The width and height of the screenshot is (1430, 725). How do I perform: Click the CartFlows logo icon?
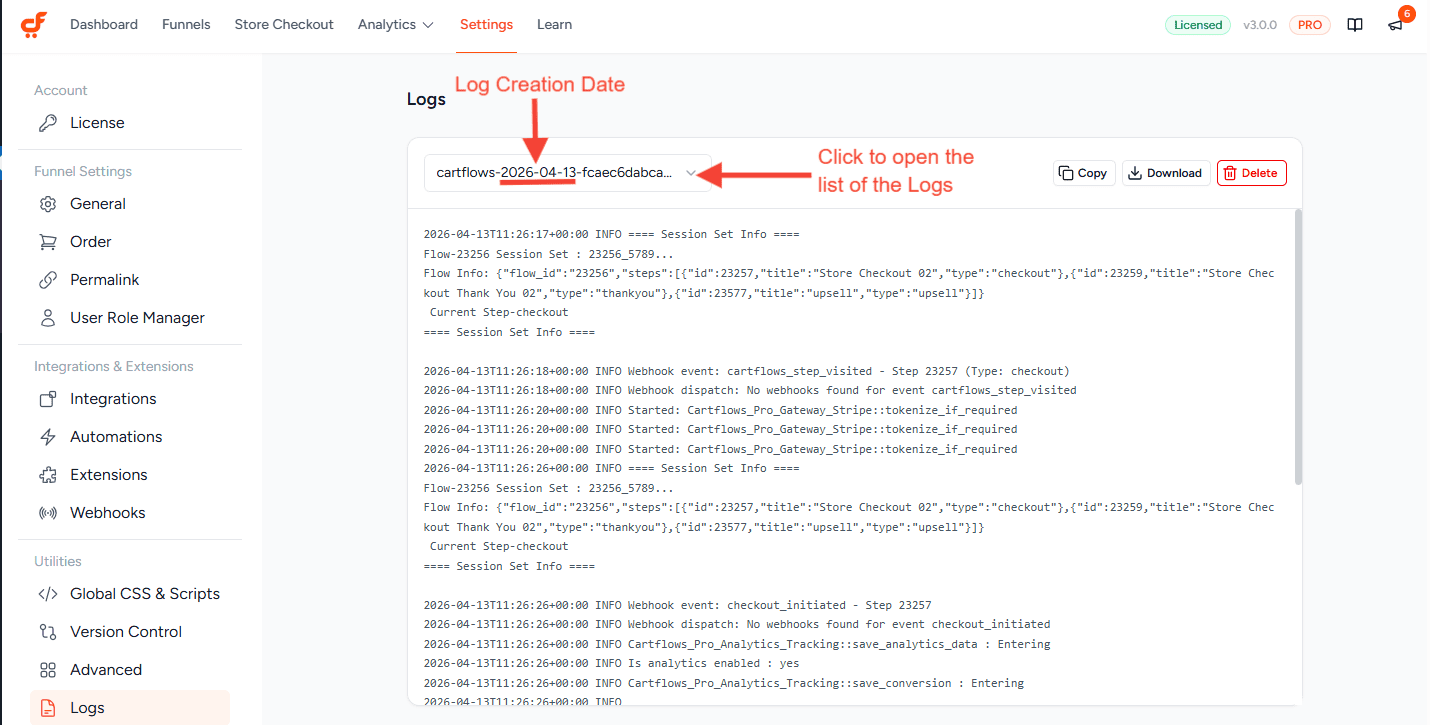click(x=34, y=25)
